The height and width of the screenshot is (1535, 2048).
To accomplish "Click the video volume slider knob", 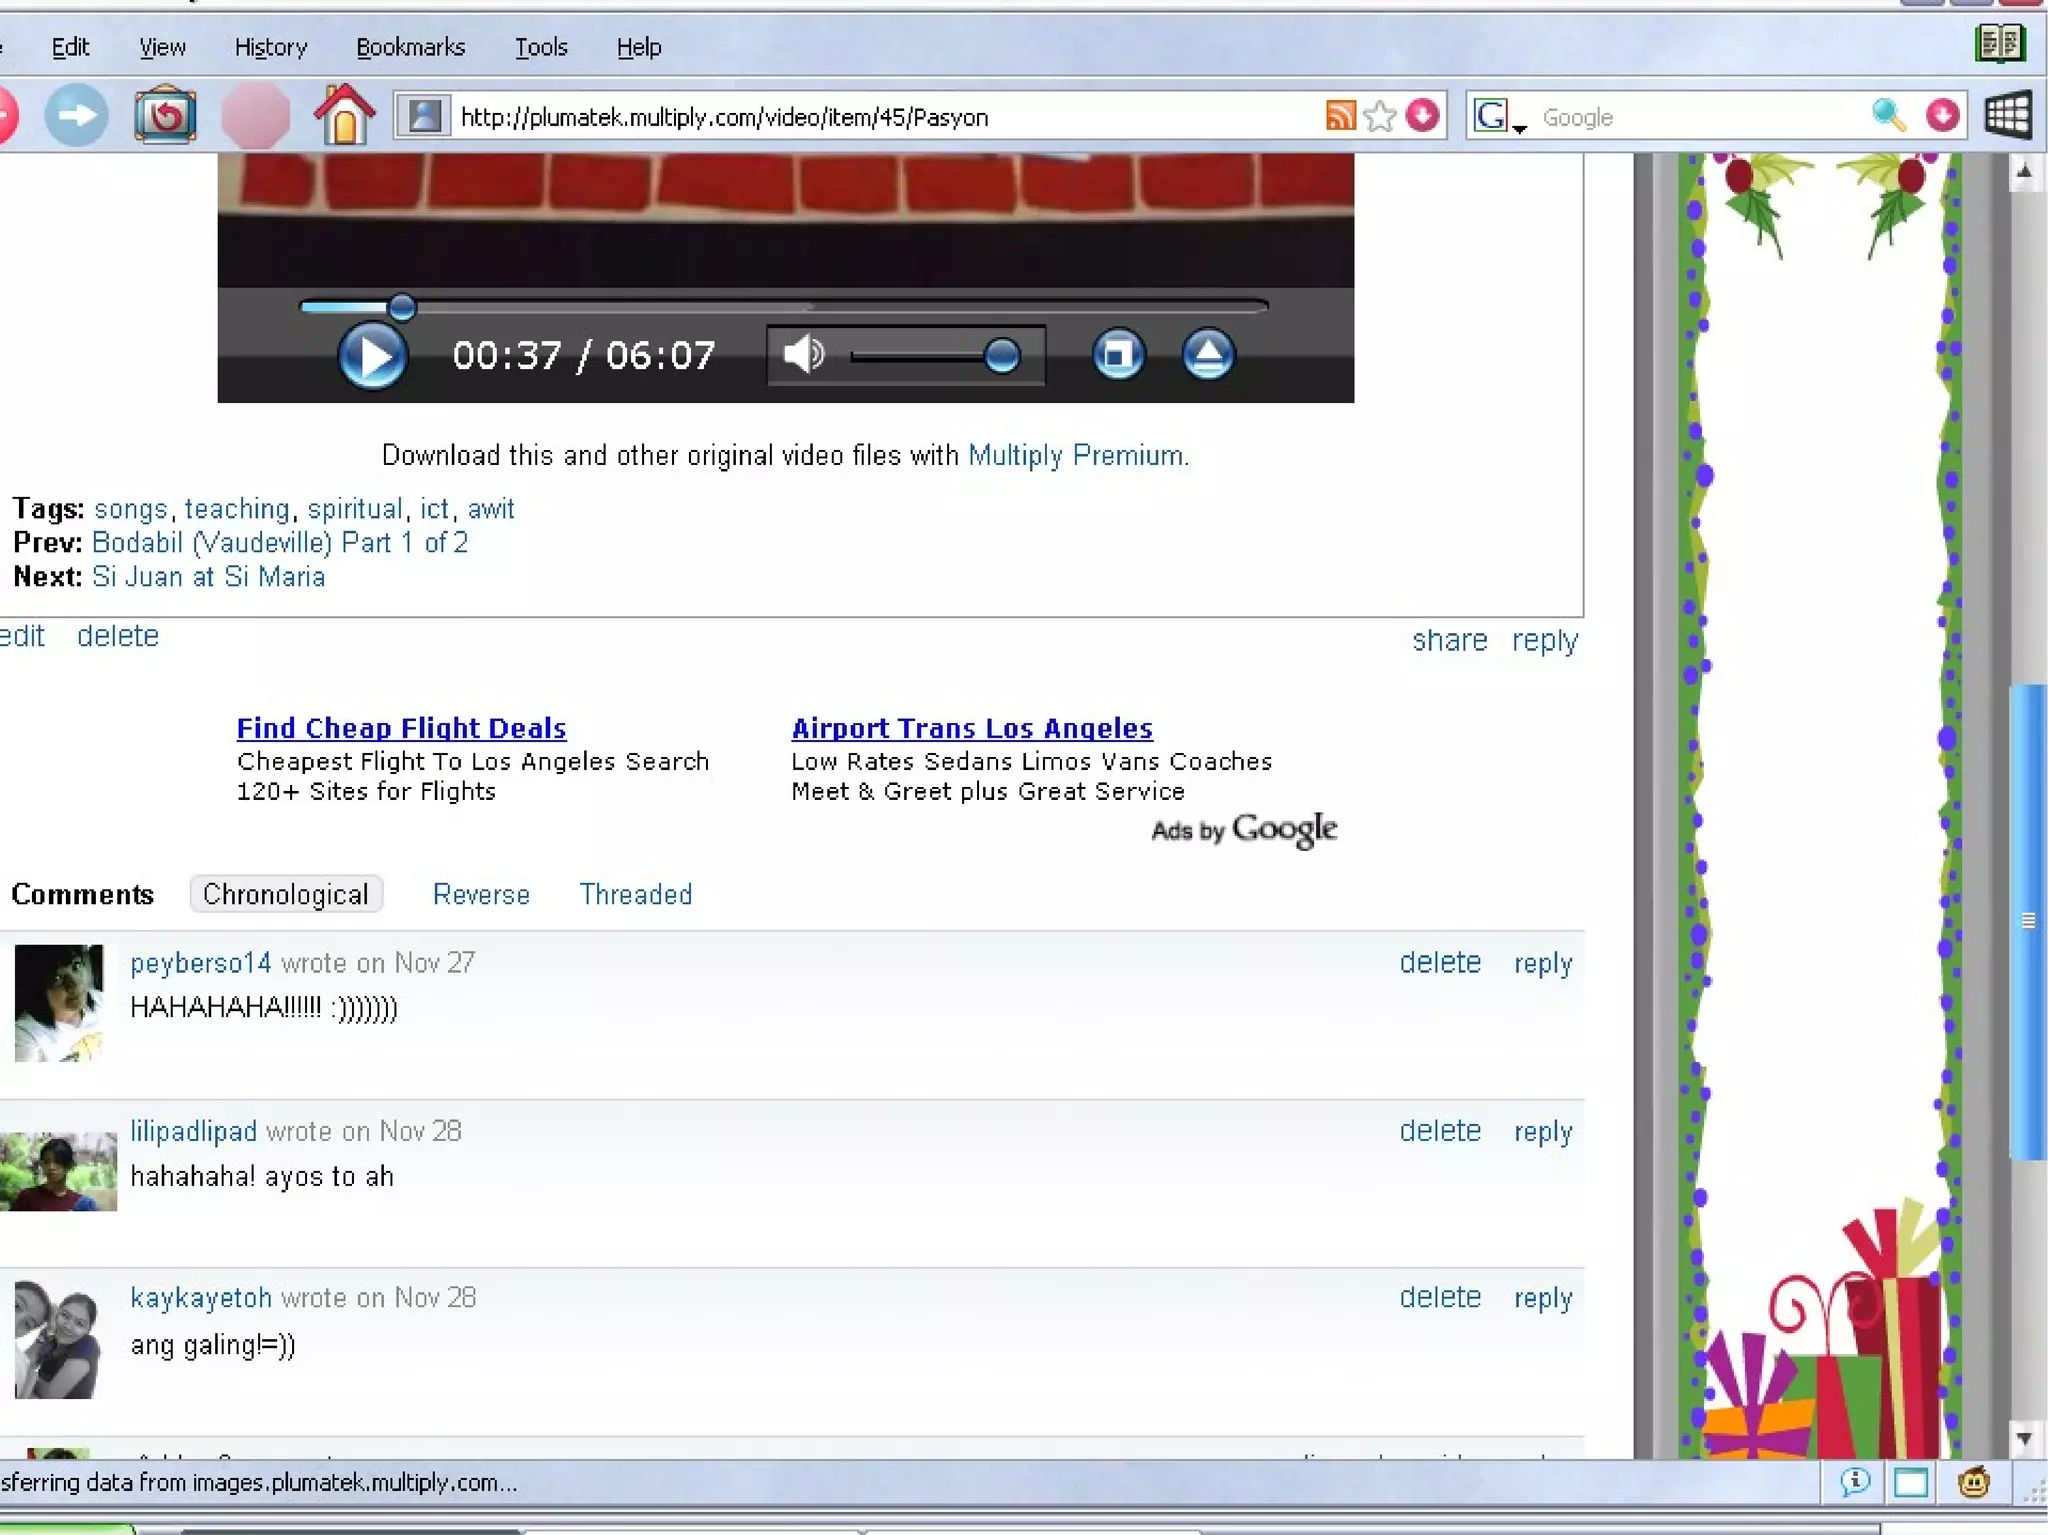I will [1001, 355].
